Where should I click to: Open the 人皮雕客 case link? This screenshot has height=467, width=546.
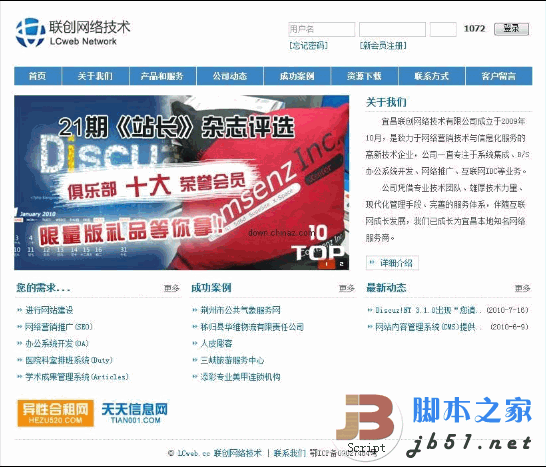pyautogui.click(x=216, y=343)
